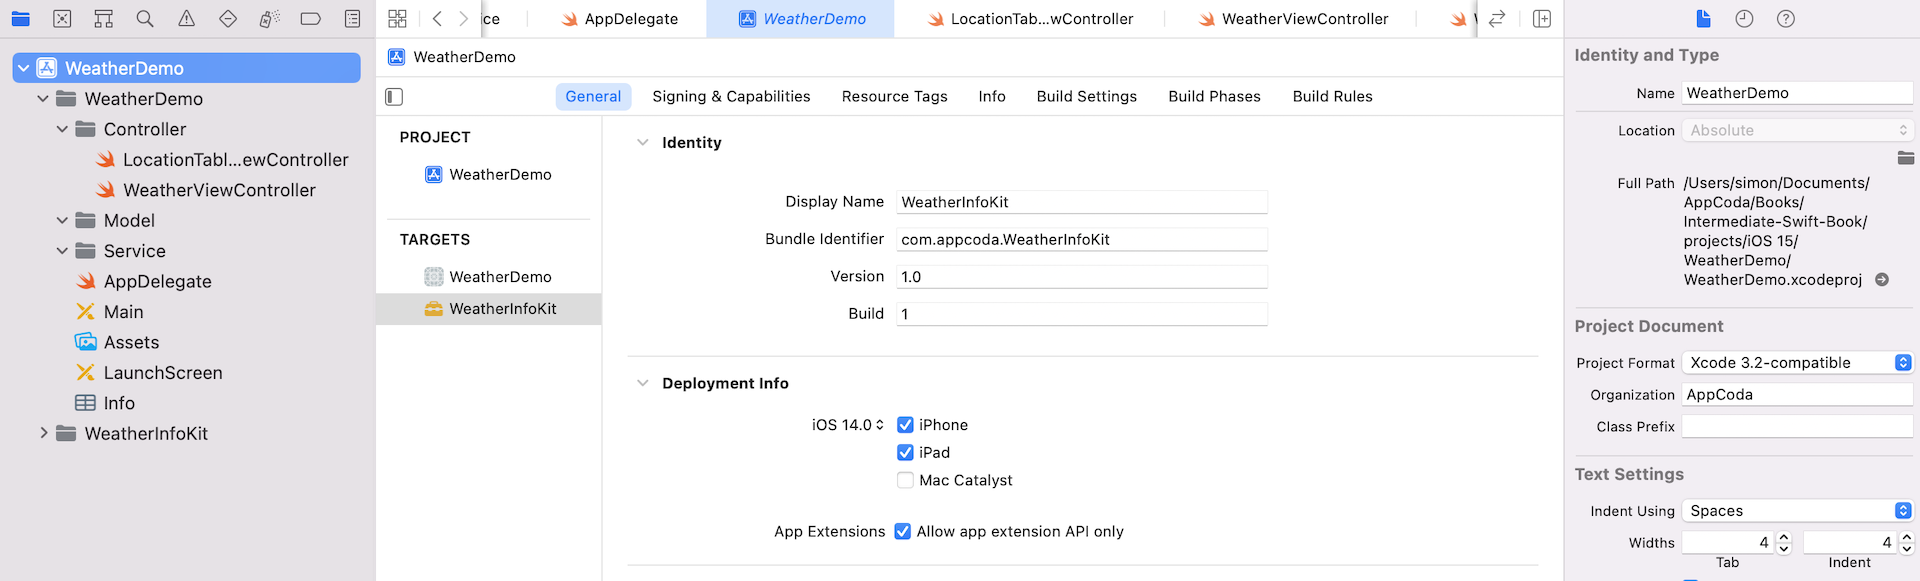The height and width of the screenshot is (581, 1920).
Task: Switch to the Build Settings tab
Action: tap(1086, 97)
